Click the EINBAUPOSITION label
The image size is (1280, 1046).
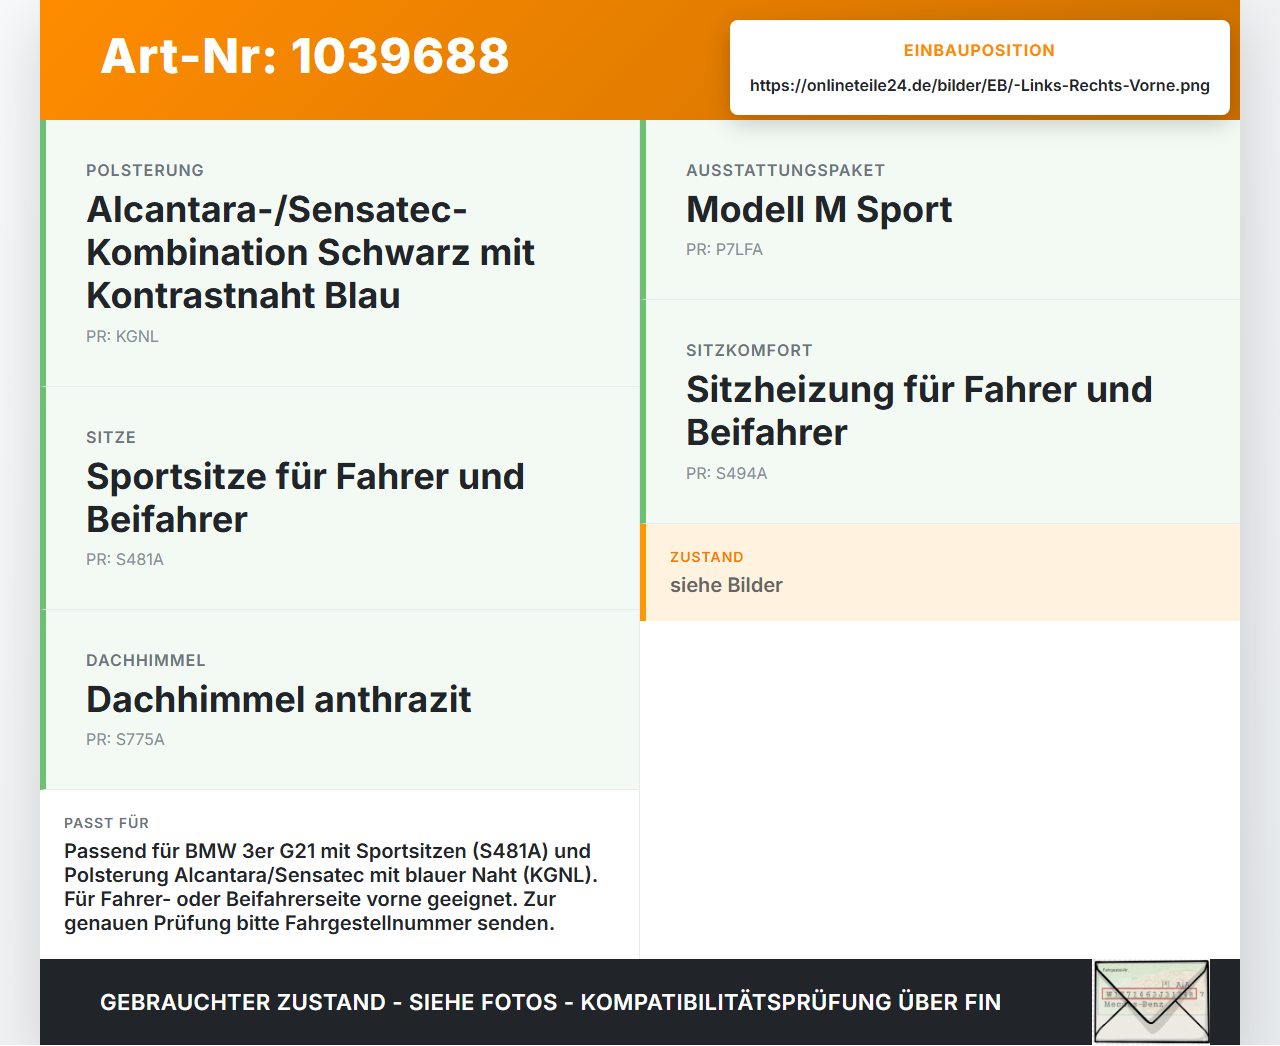[x=979, y=51]
